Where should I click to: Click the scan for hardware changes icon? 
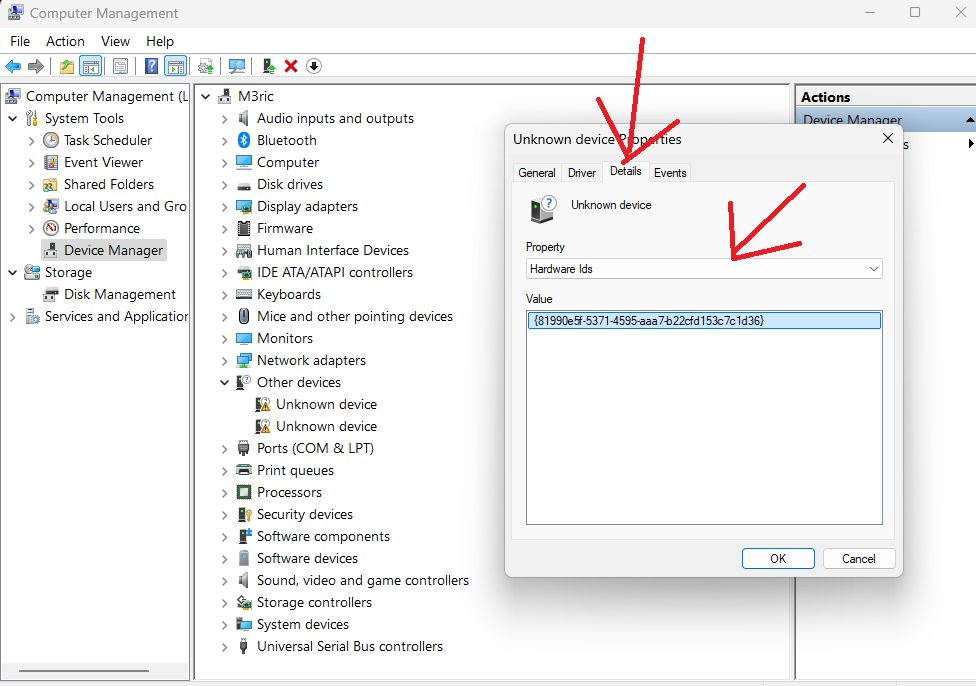pyautogui.click(x=237, y=66)
